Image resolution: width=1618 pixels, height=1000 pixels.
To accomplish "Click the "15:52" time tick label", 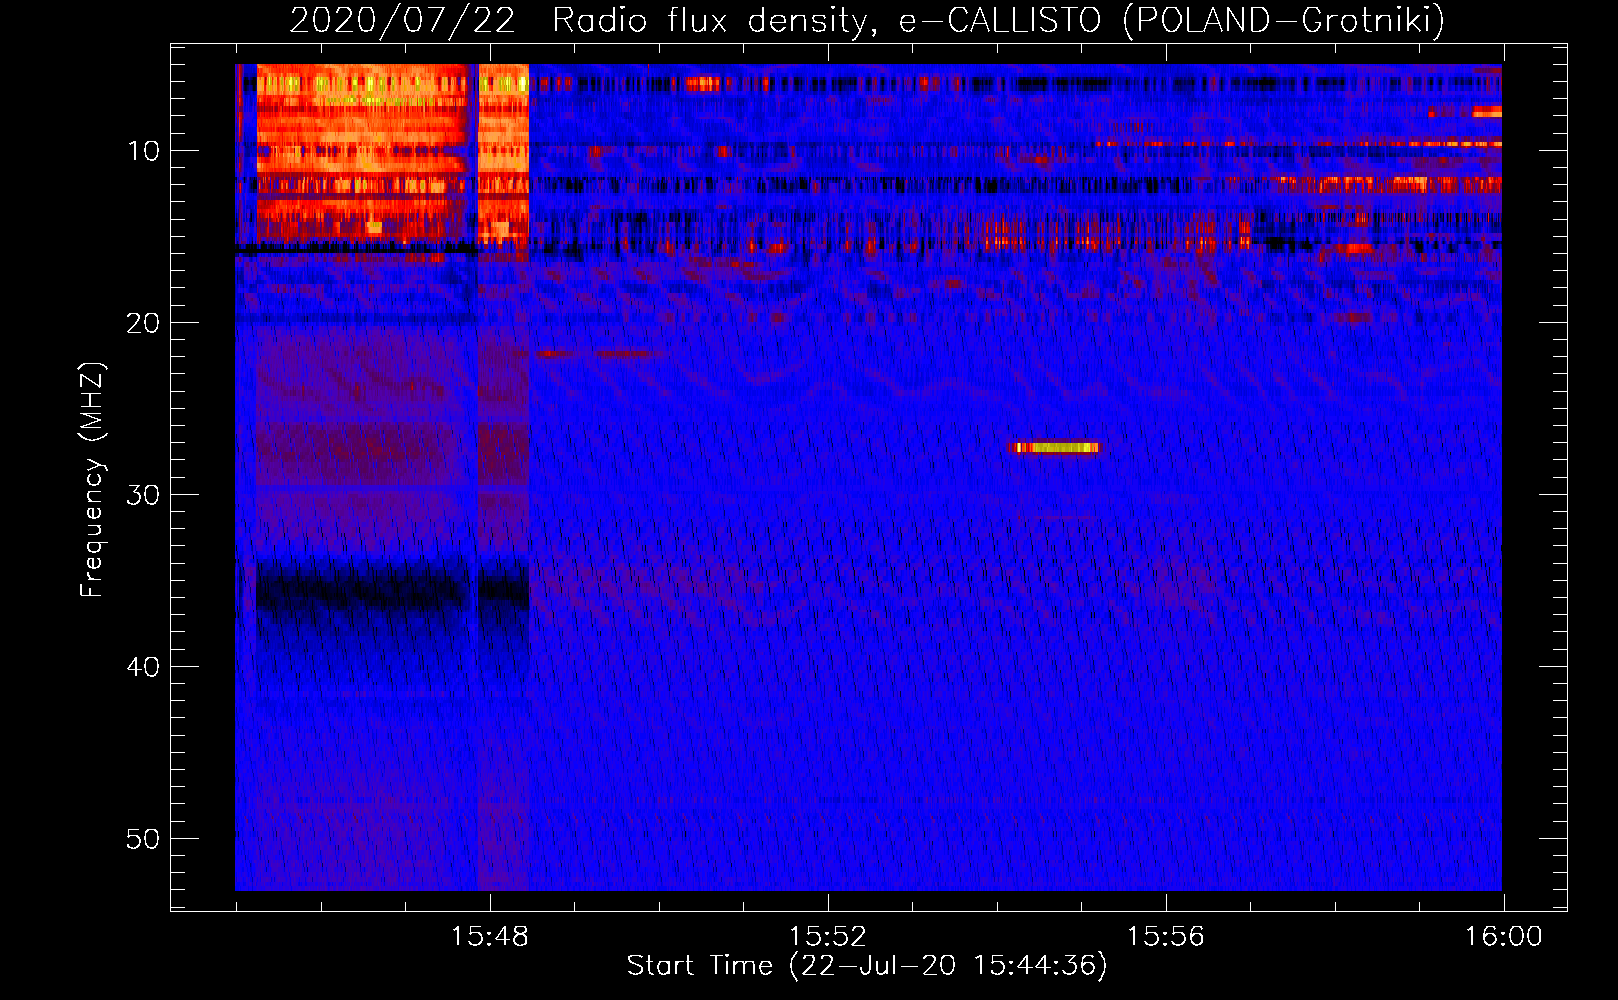I will coord(827,937).
